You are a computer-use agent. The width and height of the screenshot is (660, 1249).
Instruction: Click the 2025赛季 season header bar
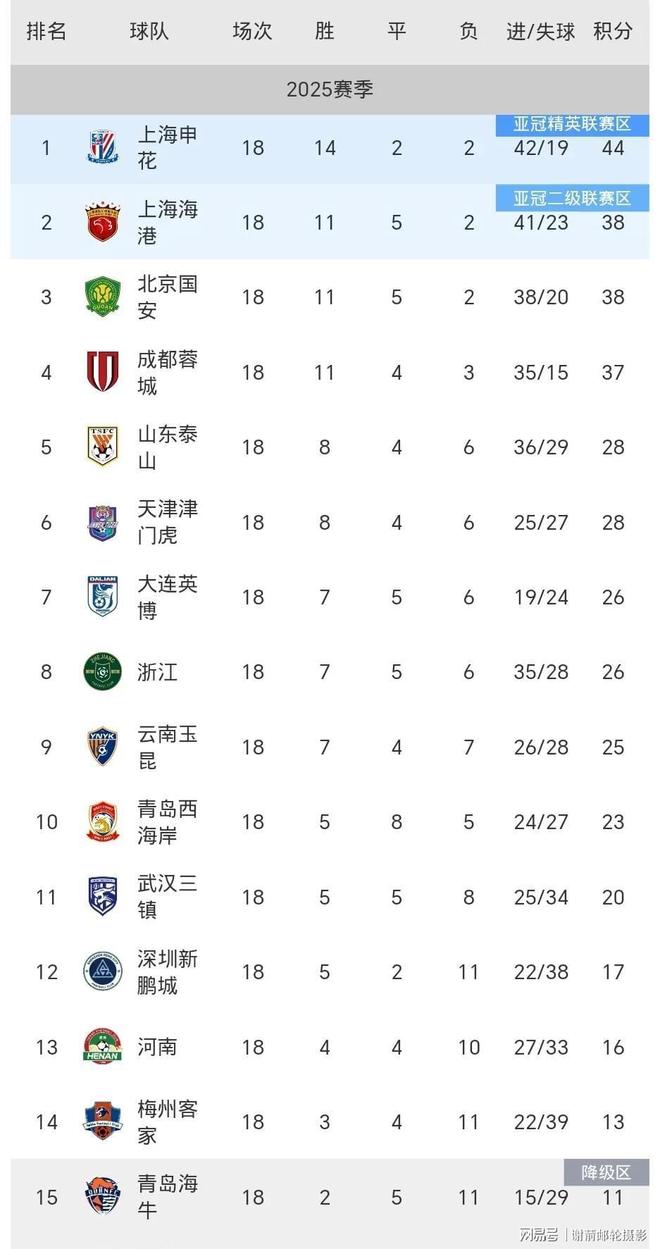(330, 90)
